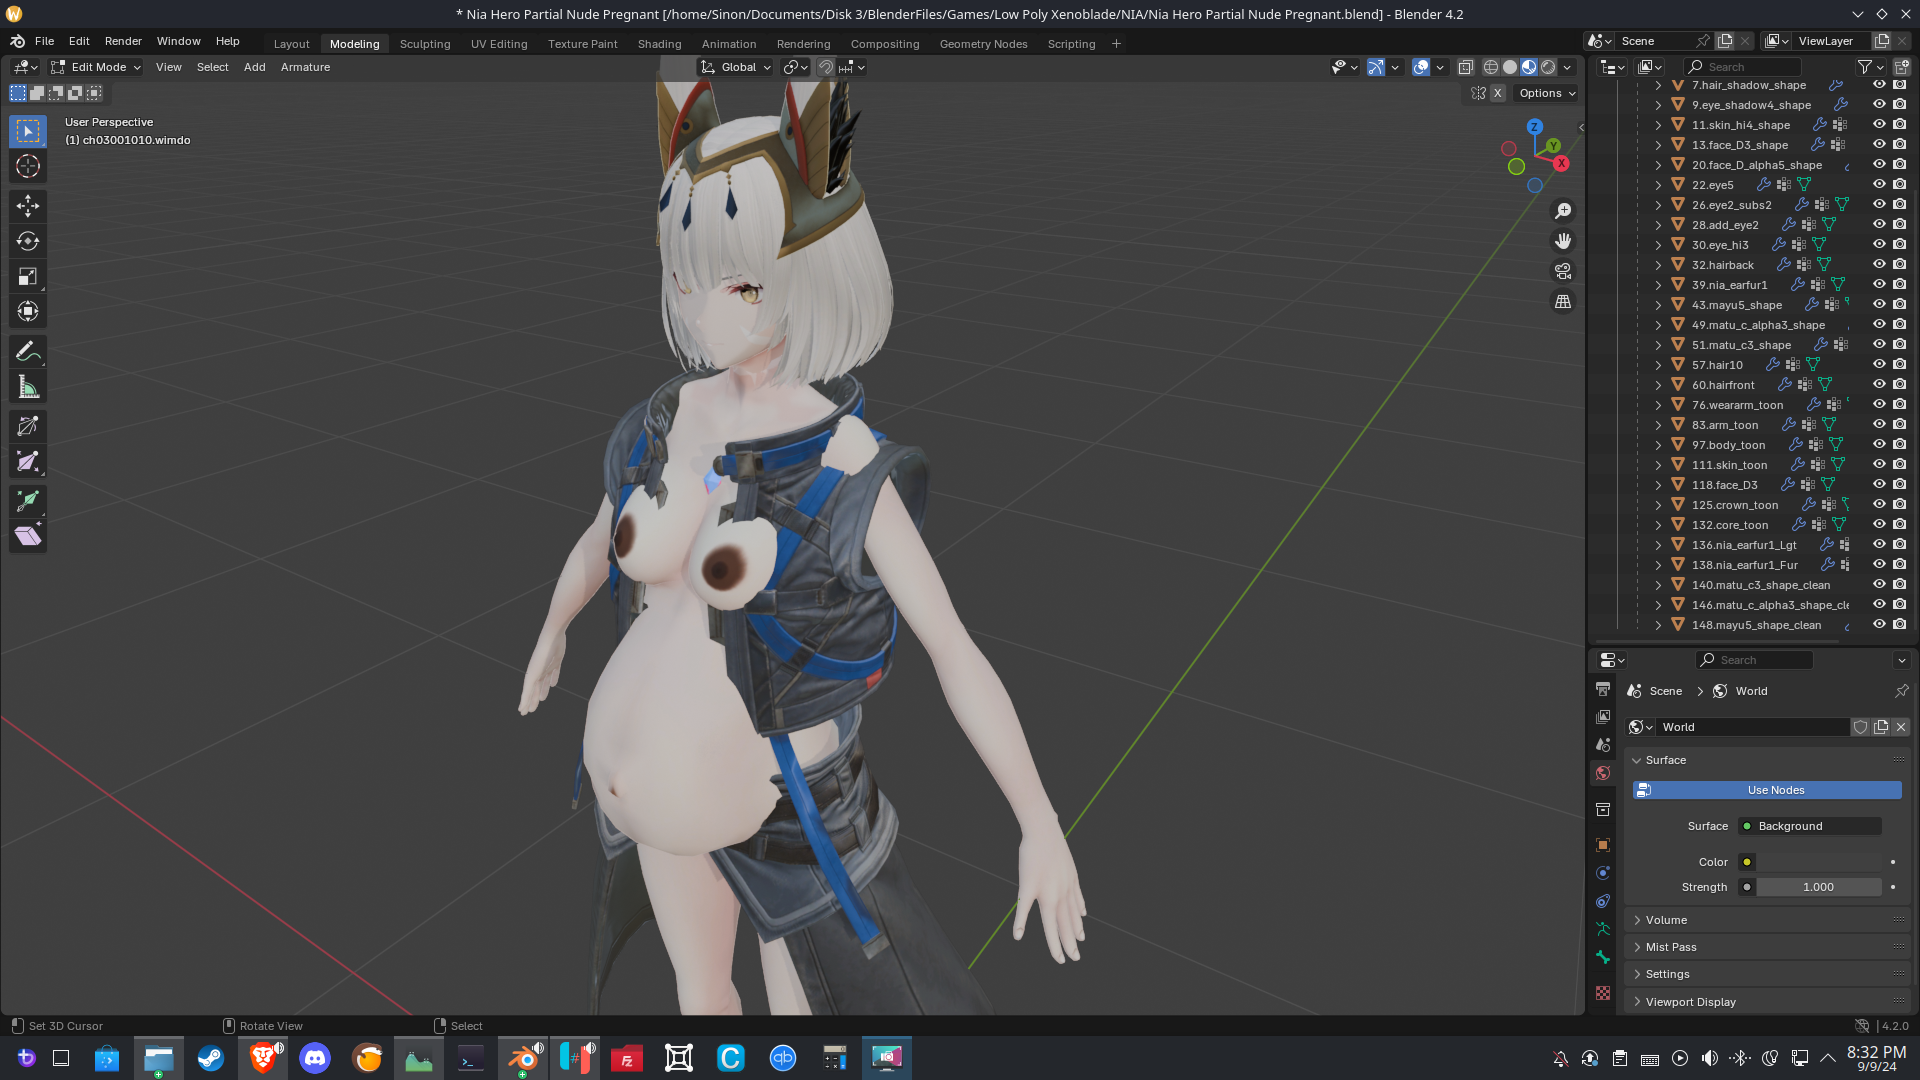The width and height of the screenshot is (1920, 1080).
Task: Click the Background surface shader button
Action: 1810,826
